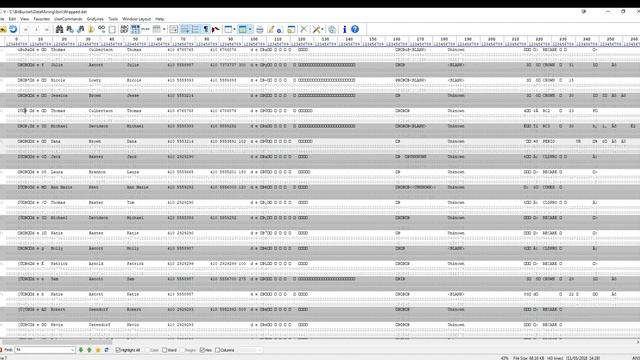Open the Window Layout menu
Image resolution: width=640 pixels, height=360 pixels.
[137, 19]
